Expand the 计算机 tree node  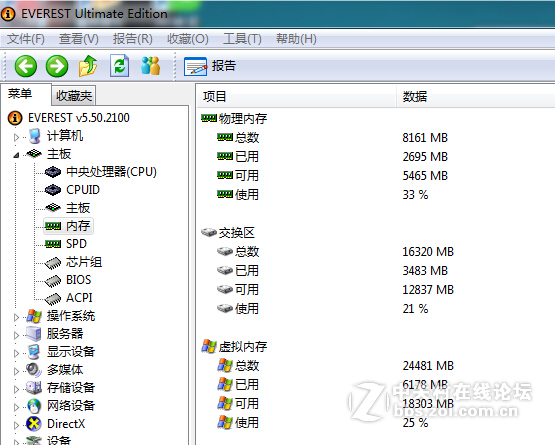click(x=16, y=137)
